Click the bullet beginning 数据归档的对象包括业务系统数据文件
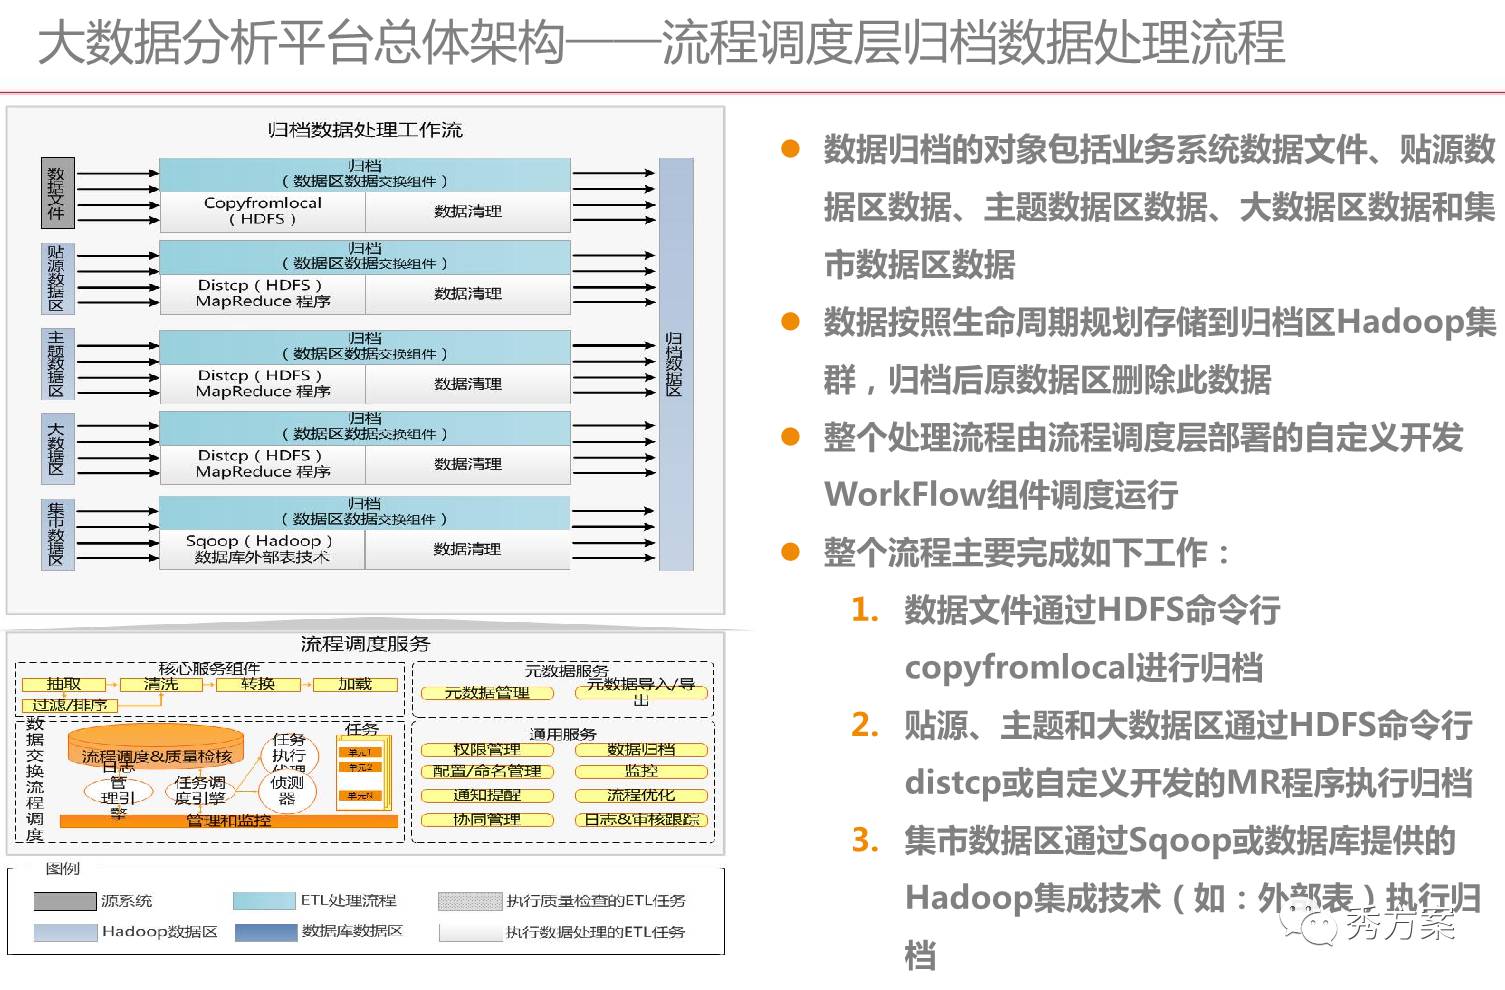The image size is (1505, 990). (1159, 207)
